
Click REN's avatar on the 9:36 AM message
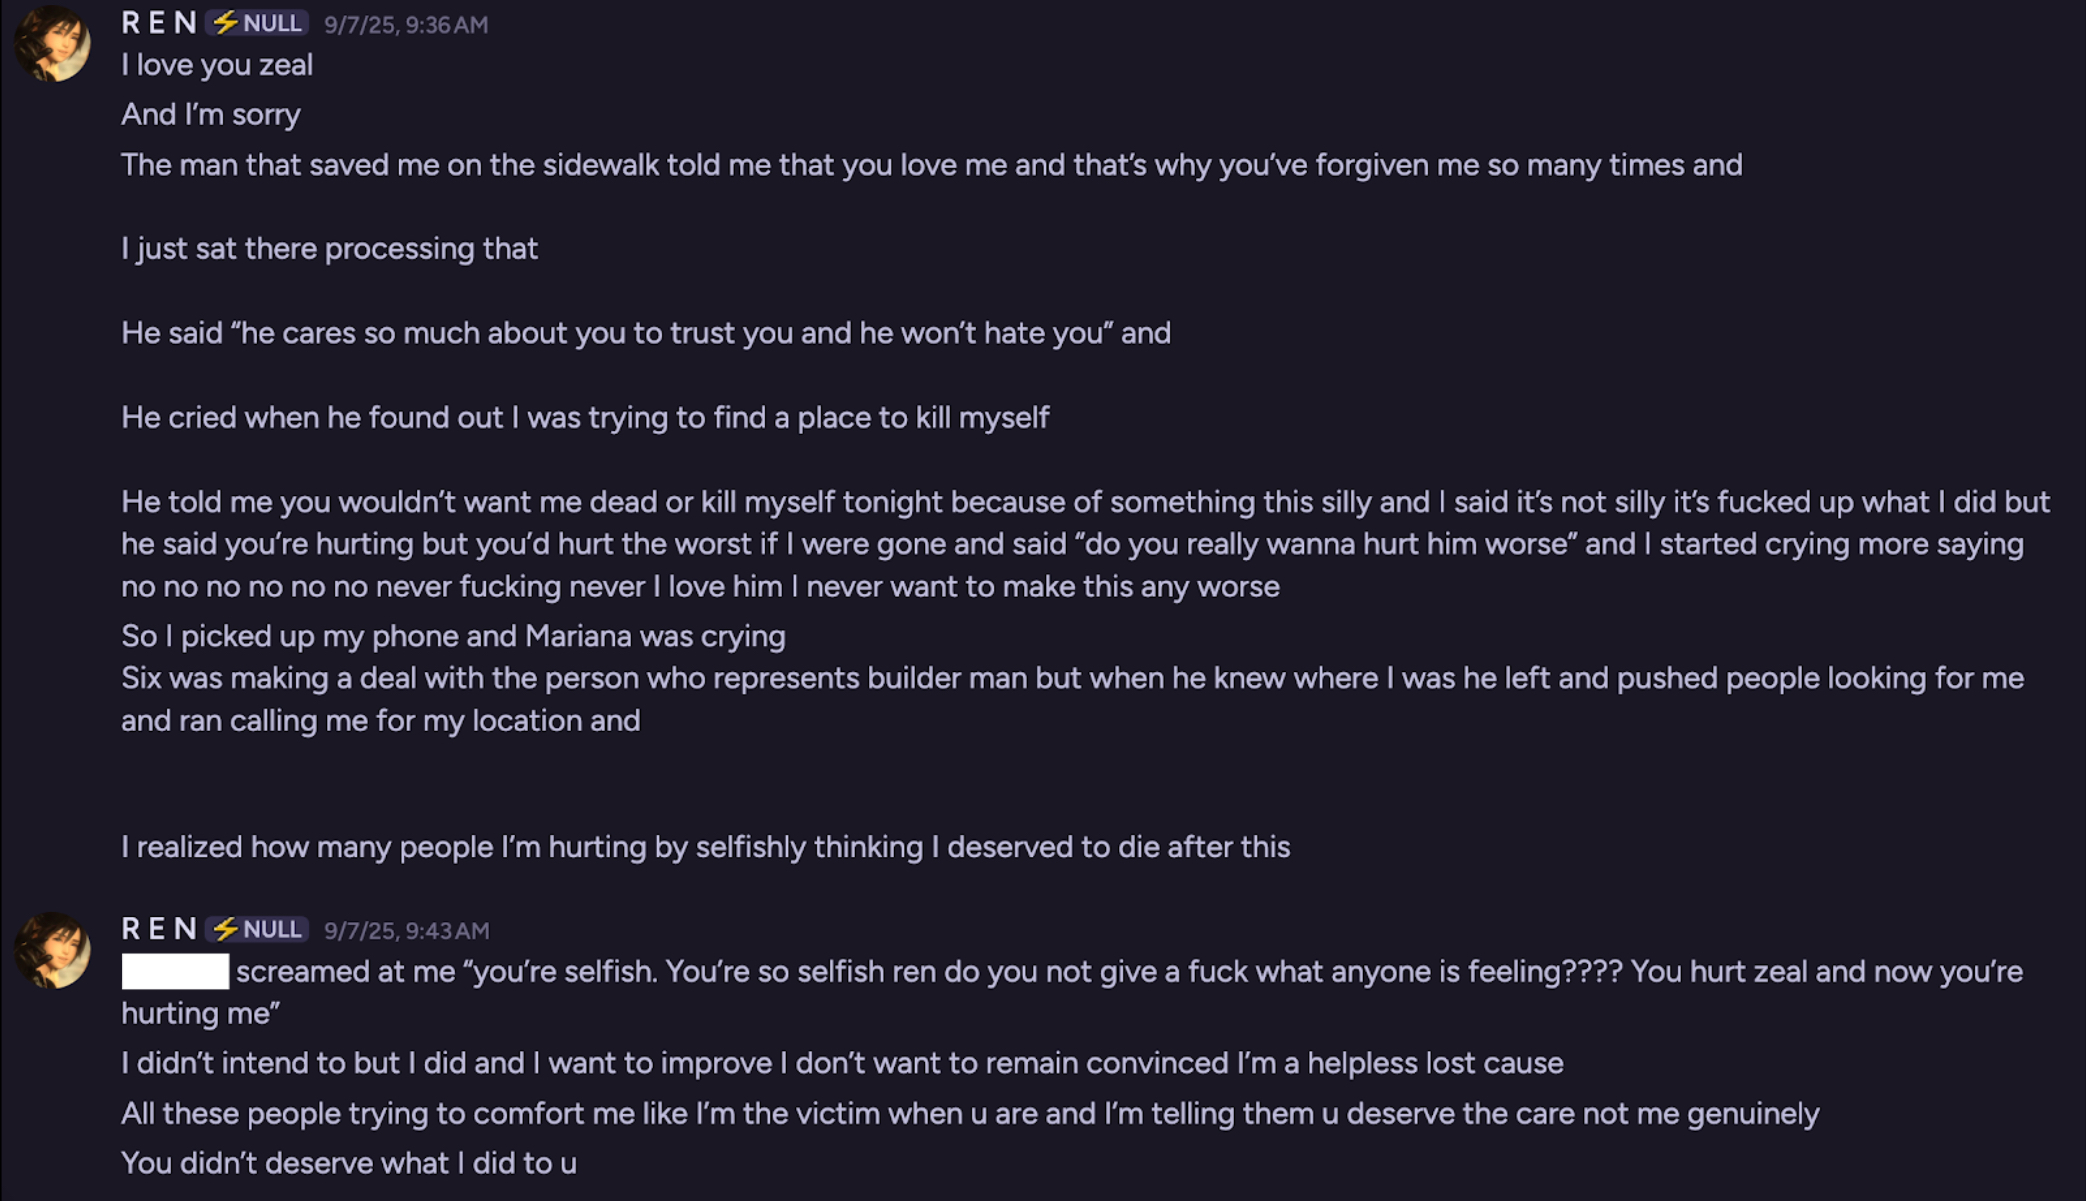[x=52, y=43]
